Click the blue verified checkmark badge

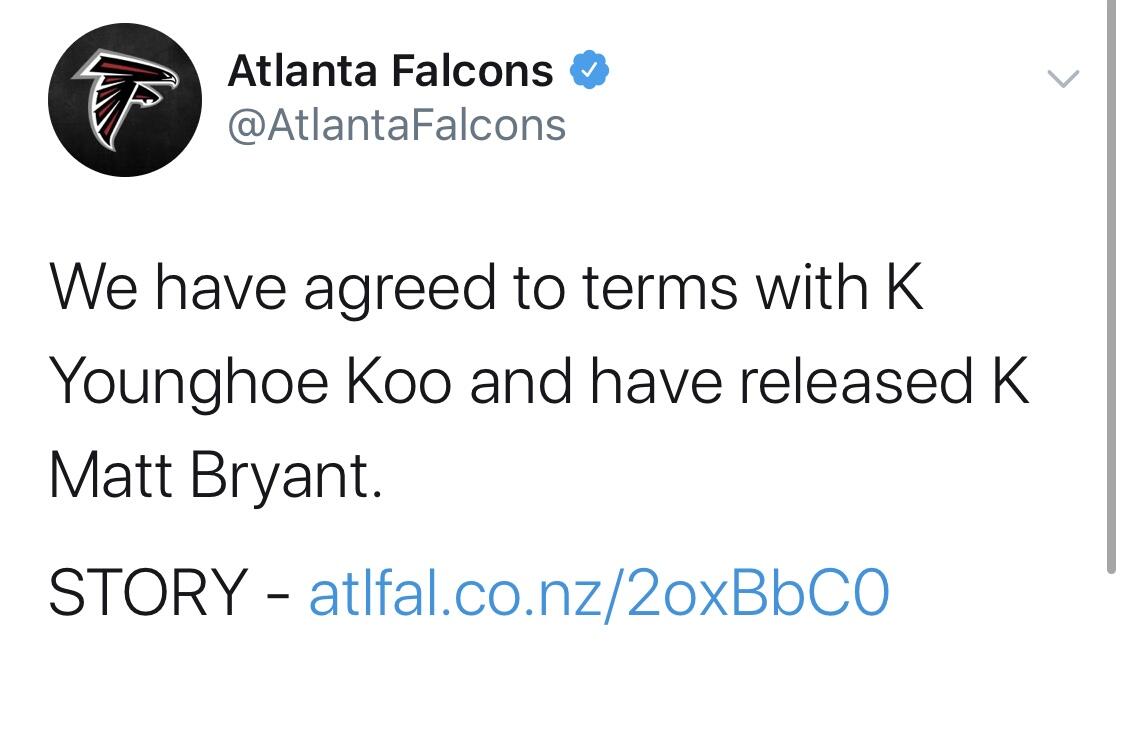(589, 71)
